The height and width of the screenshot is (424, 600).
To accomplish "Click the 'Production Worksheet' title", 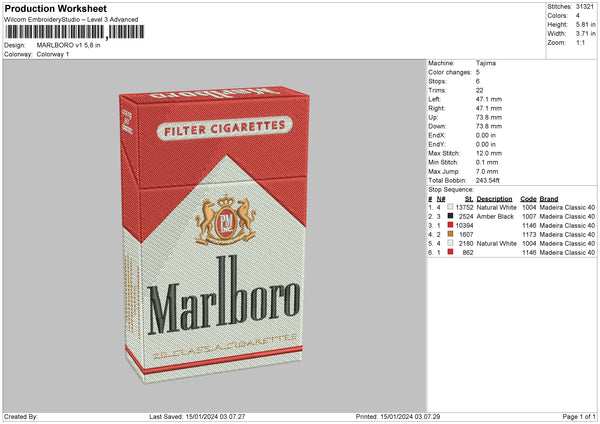I will (x=55, y=8).
